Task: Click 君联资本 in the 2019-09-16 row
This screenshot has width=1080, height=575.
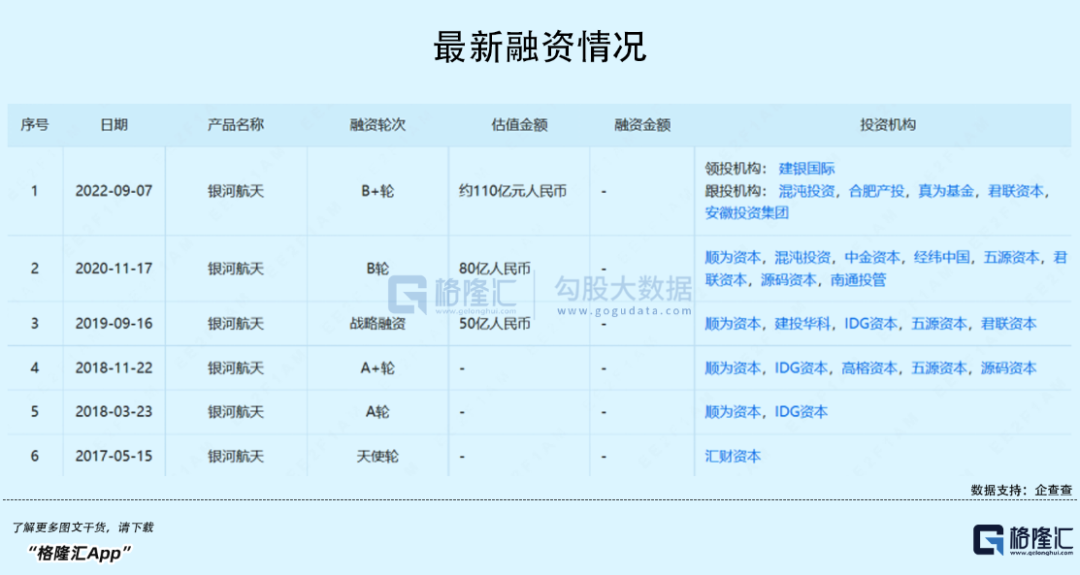Action: (1009, 324)
